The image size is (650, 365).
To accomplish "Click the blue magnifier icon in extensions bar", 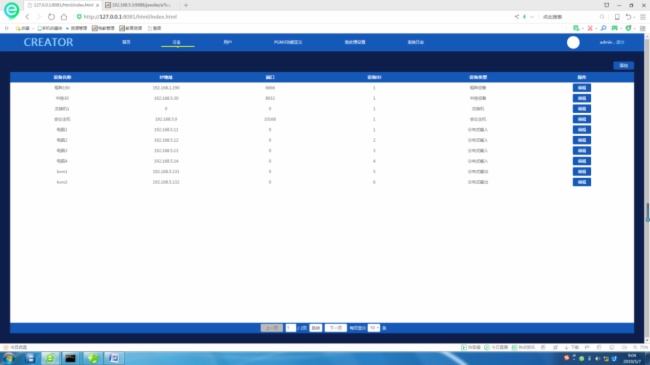I will 604,28.
